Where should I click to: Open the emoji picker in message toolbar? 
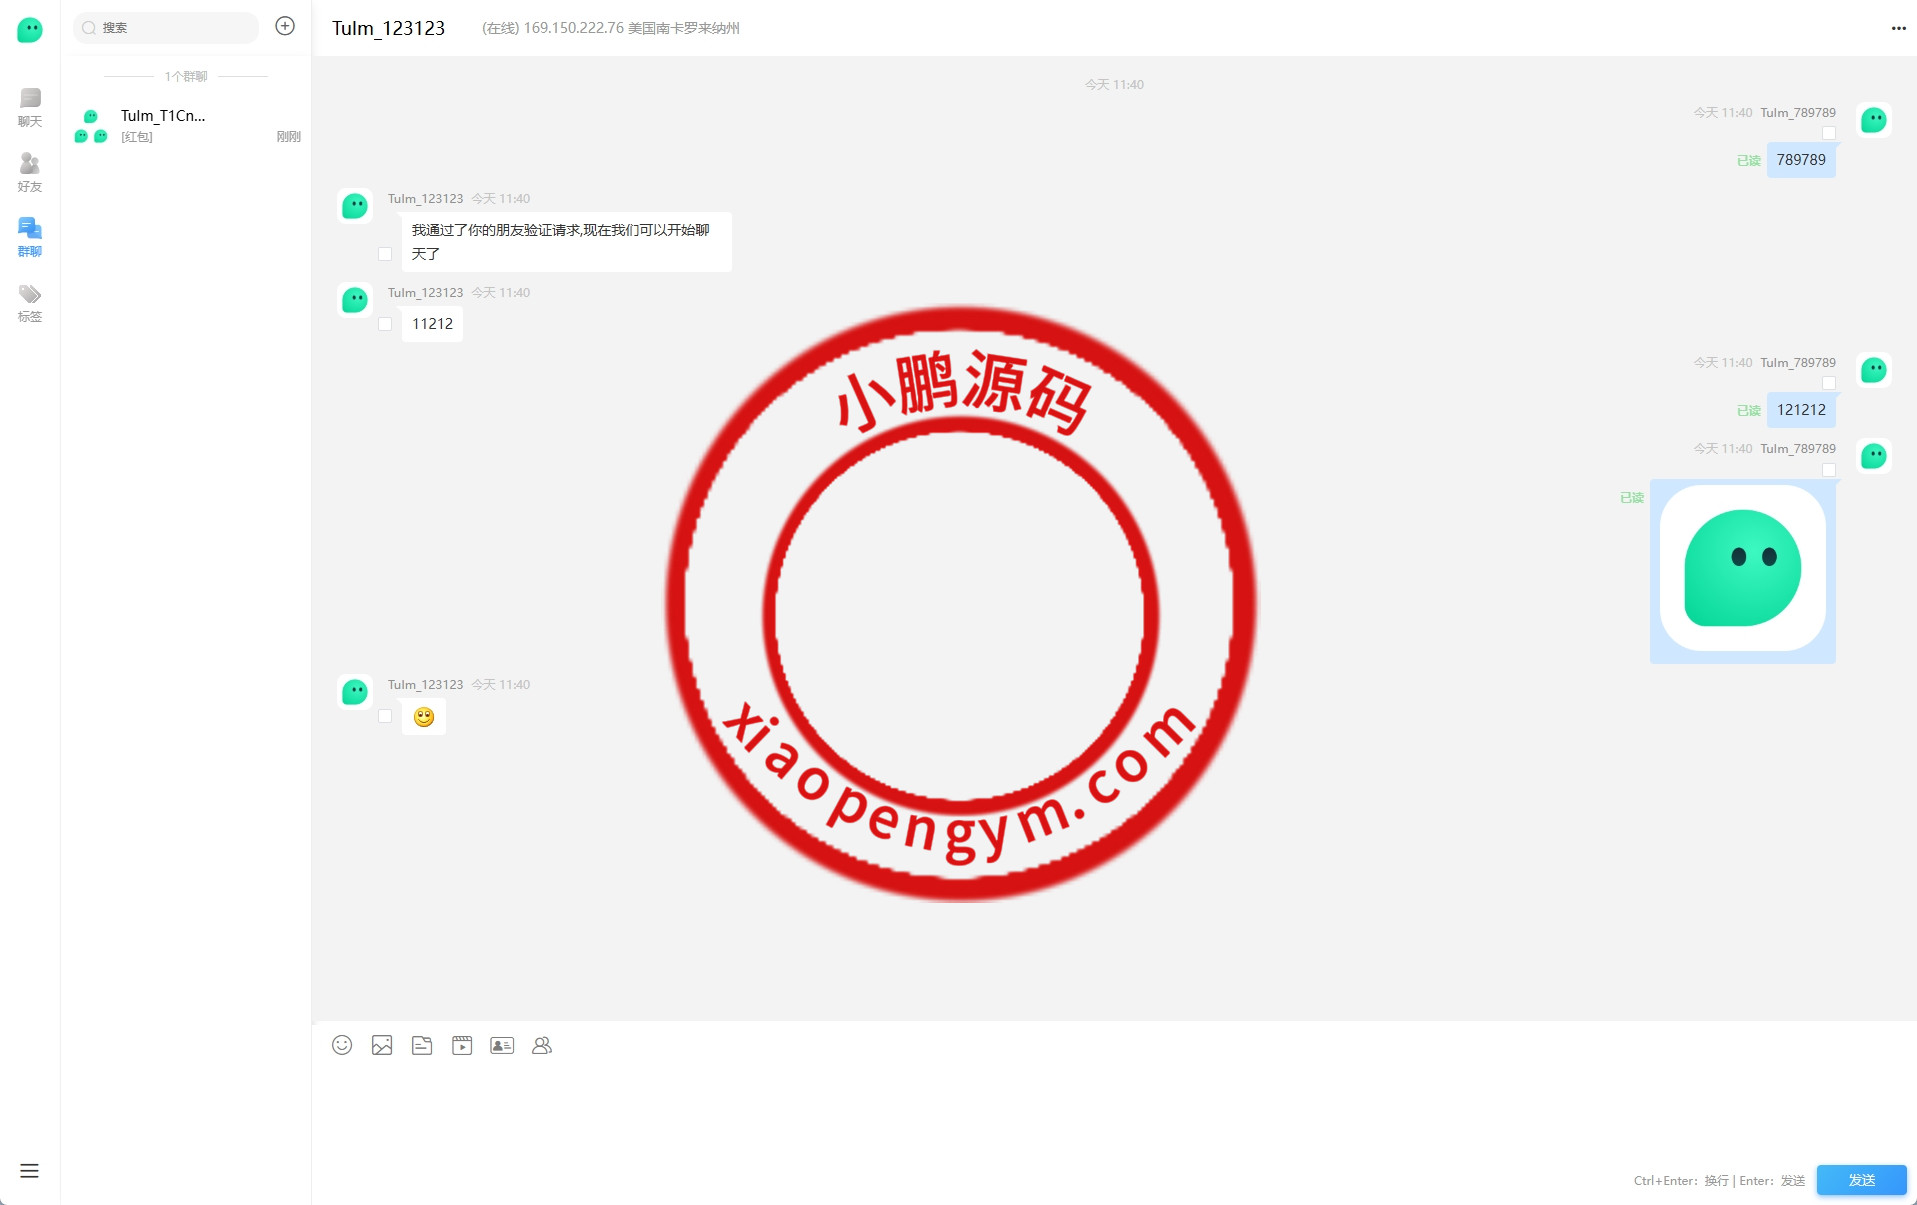click(x=342, y=1045)
